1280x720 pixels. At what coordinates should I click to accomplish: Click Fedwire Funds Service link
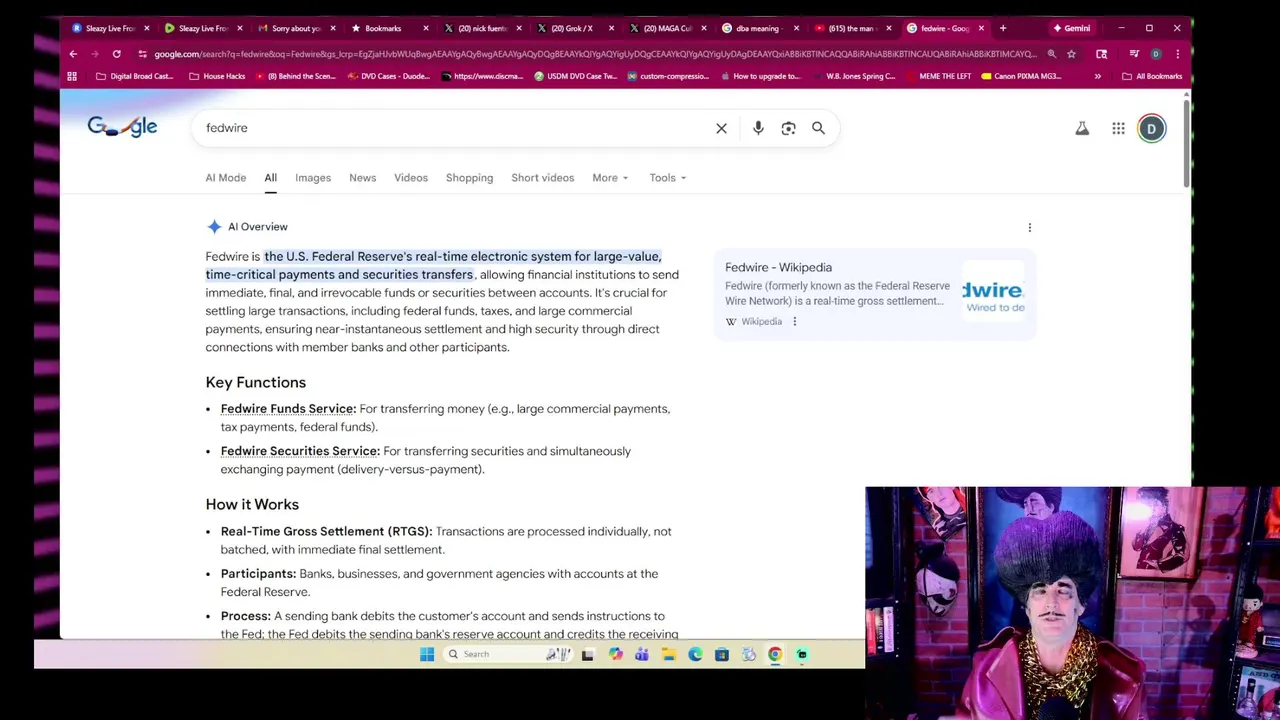pos(288,409)
